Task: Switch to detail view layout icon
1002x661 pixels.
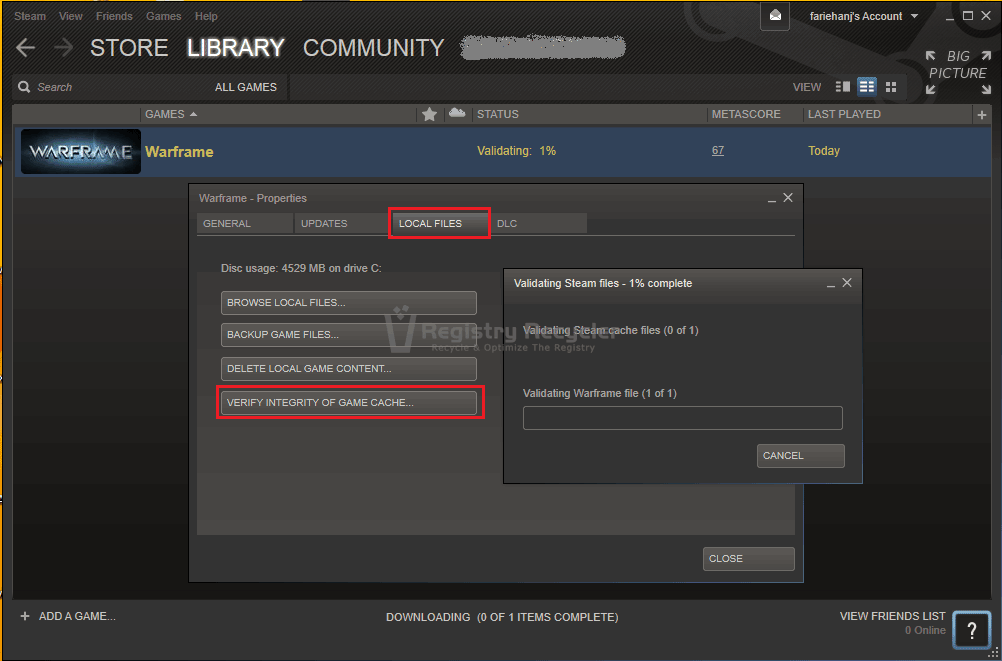Action: [x=843, y=87]
